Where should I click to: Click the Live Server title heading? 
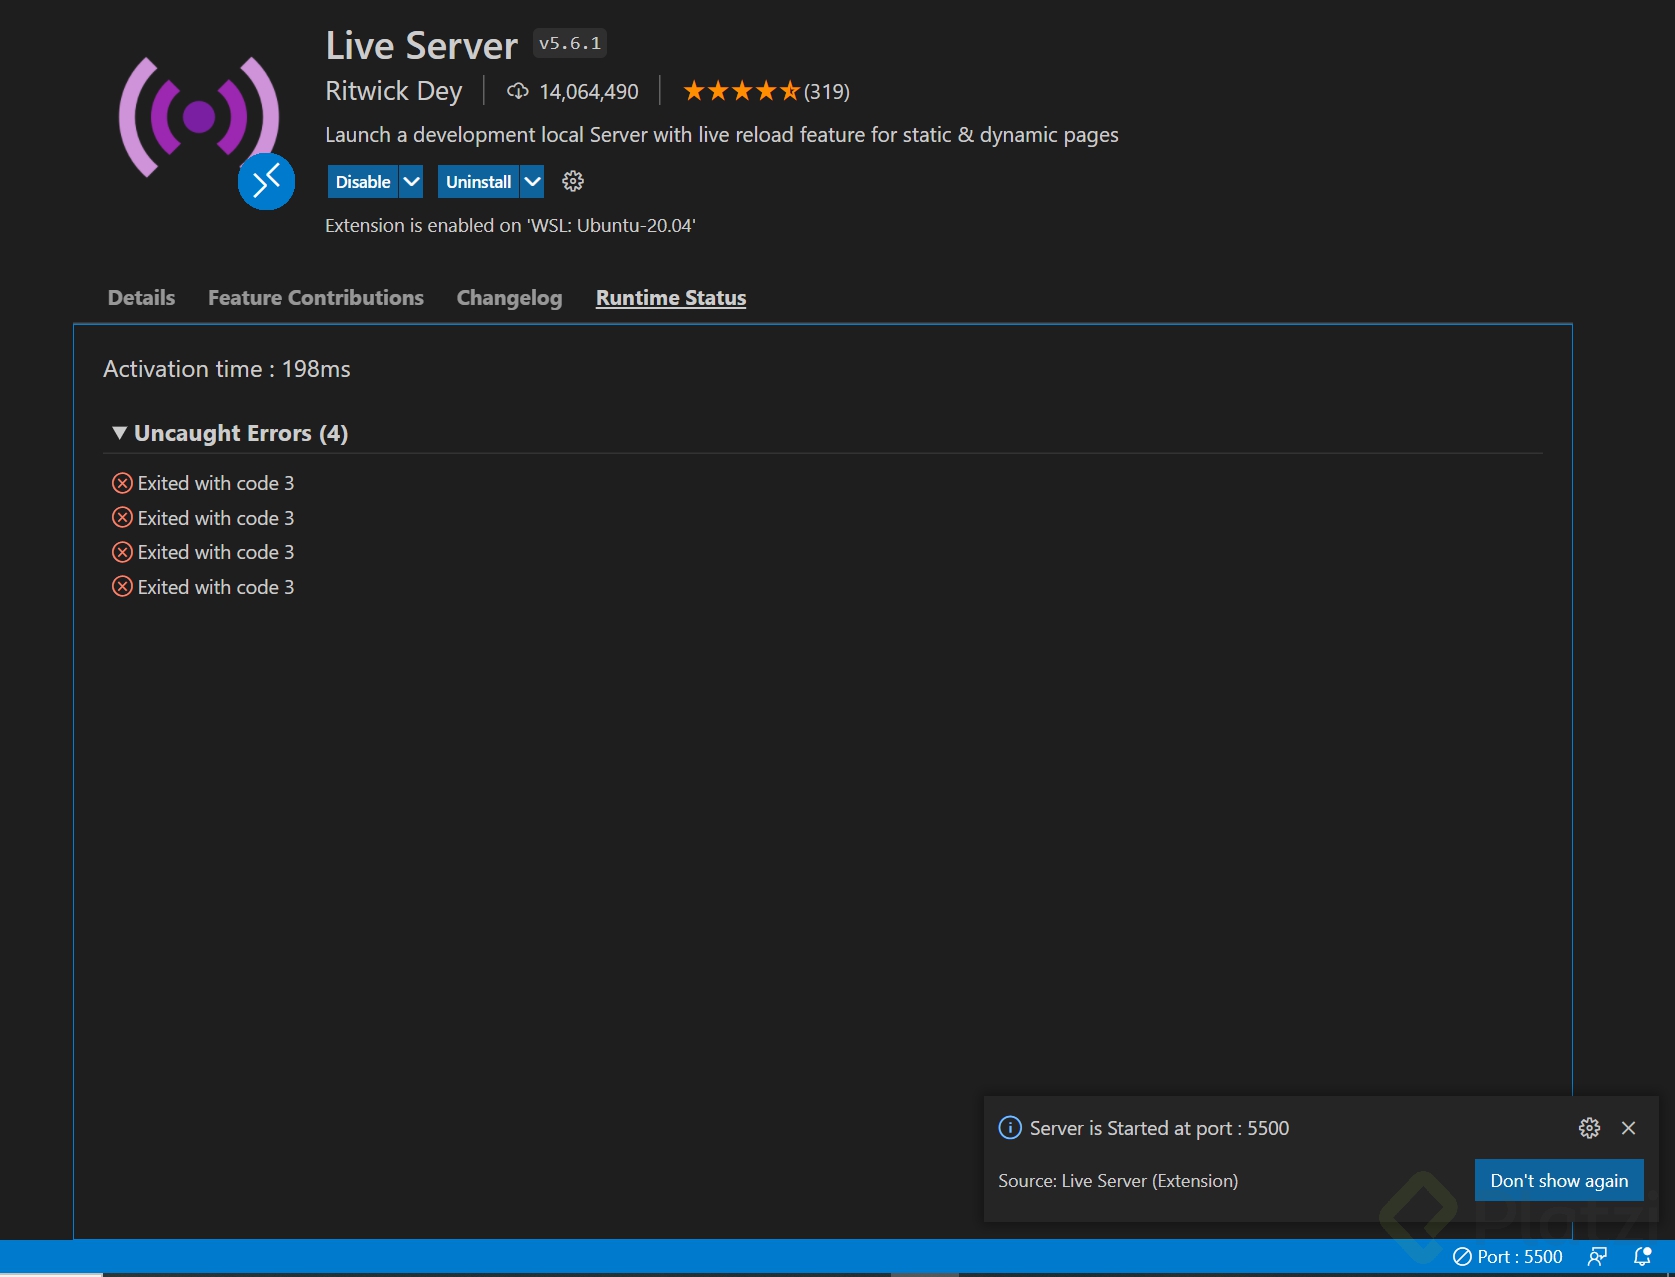pyautogui.click(x=422, y=45)
